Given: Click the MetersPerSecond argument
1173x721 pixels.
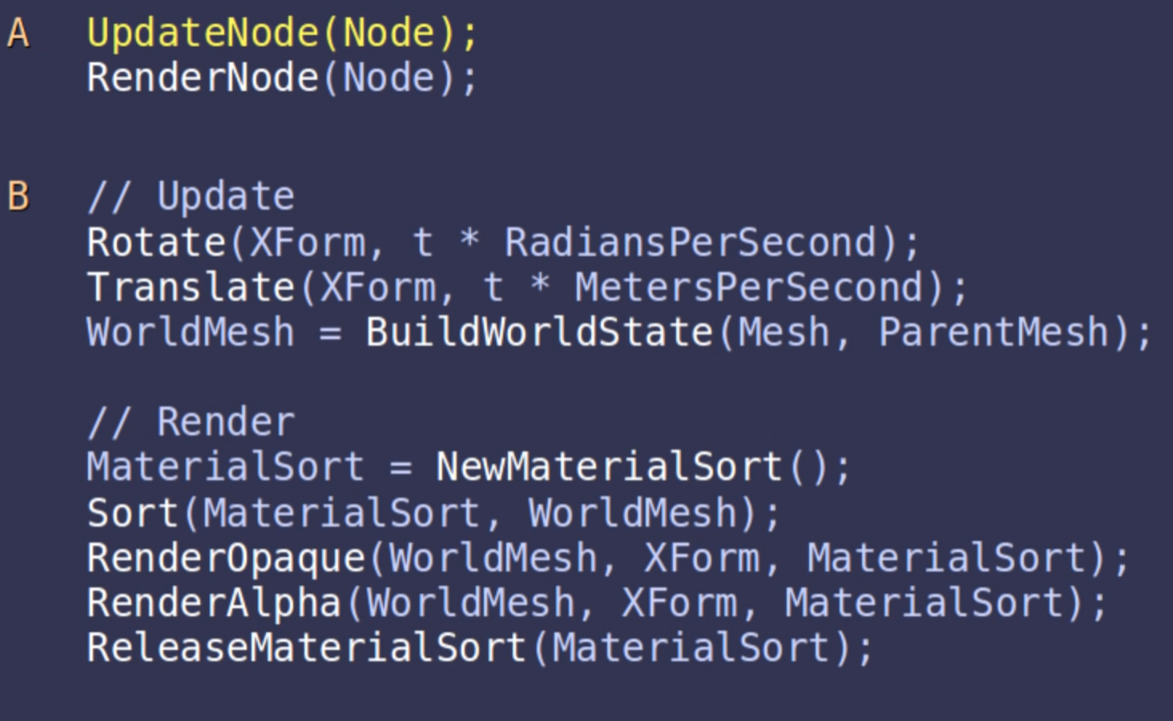Looking at the screenshot, I should click(x=750, y=288).
